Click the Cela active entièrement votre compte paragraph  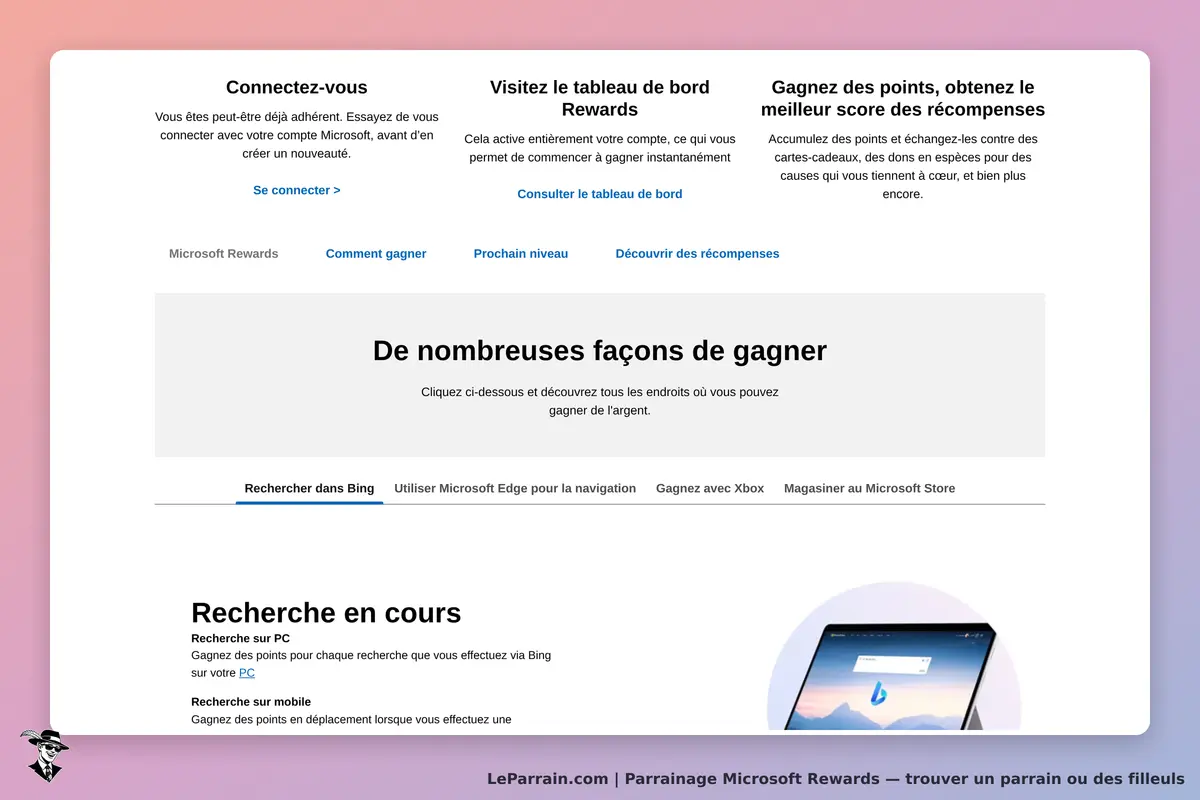[x=600, y=148]
